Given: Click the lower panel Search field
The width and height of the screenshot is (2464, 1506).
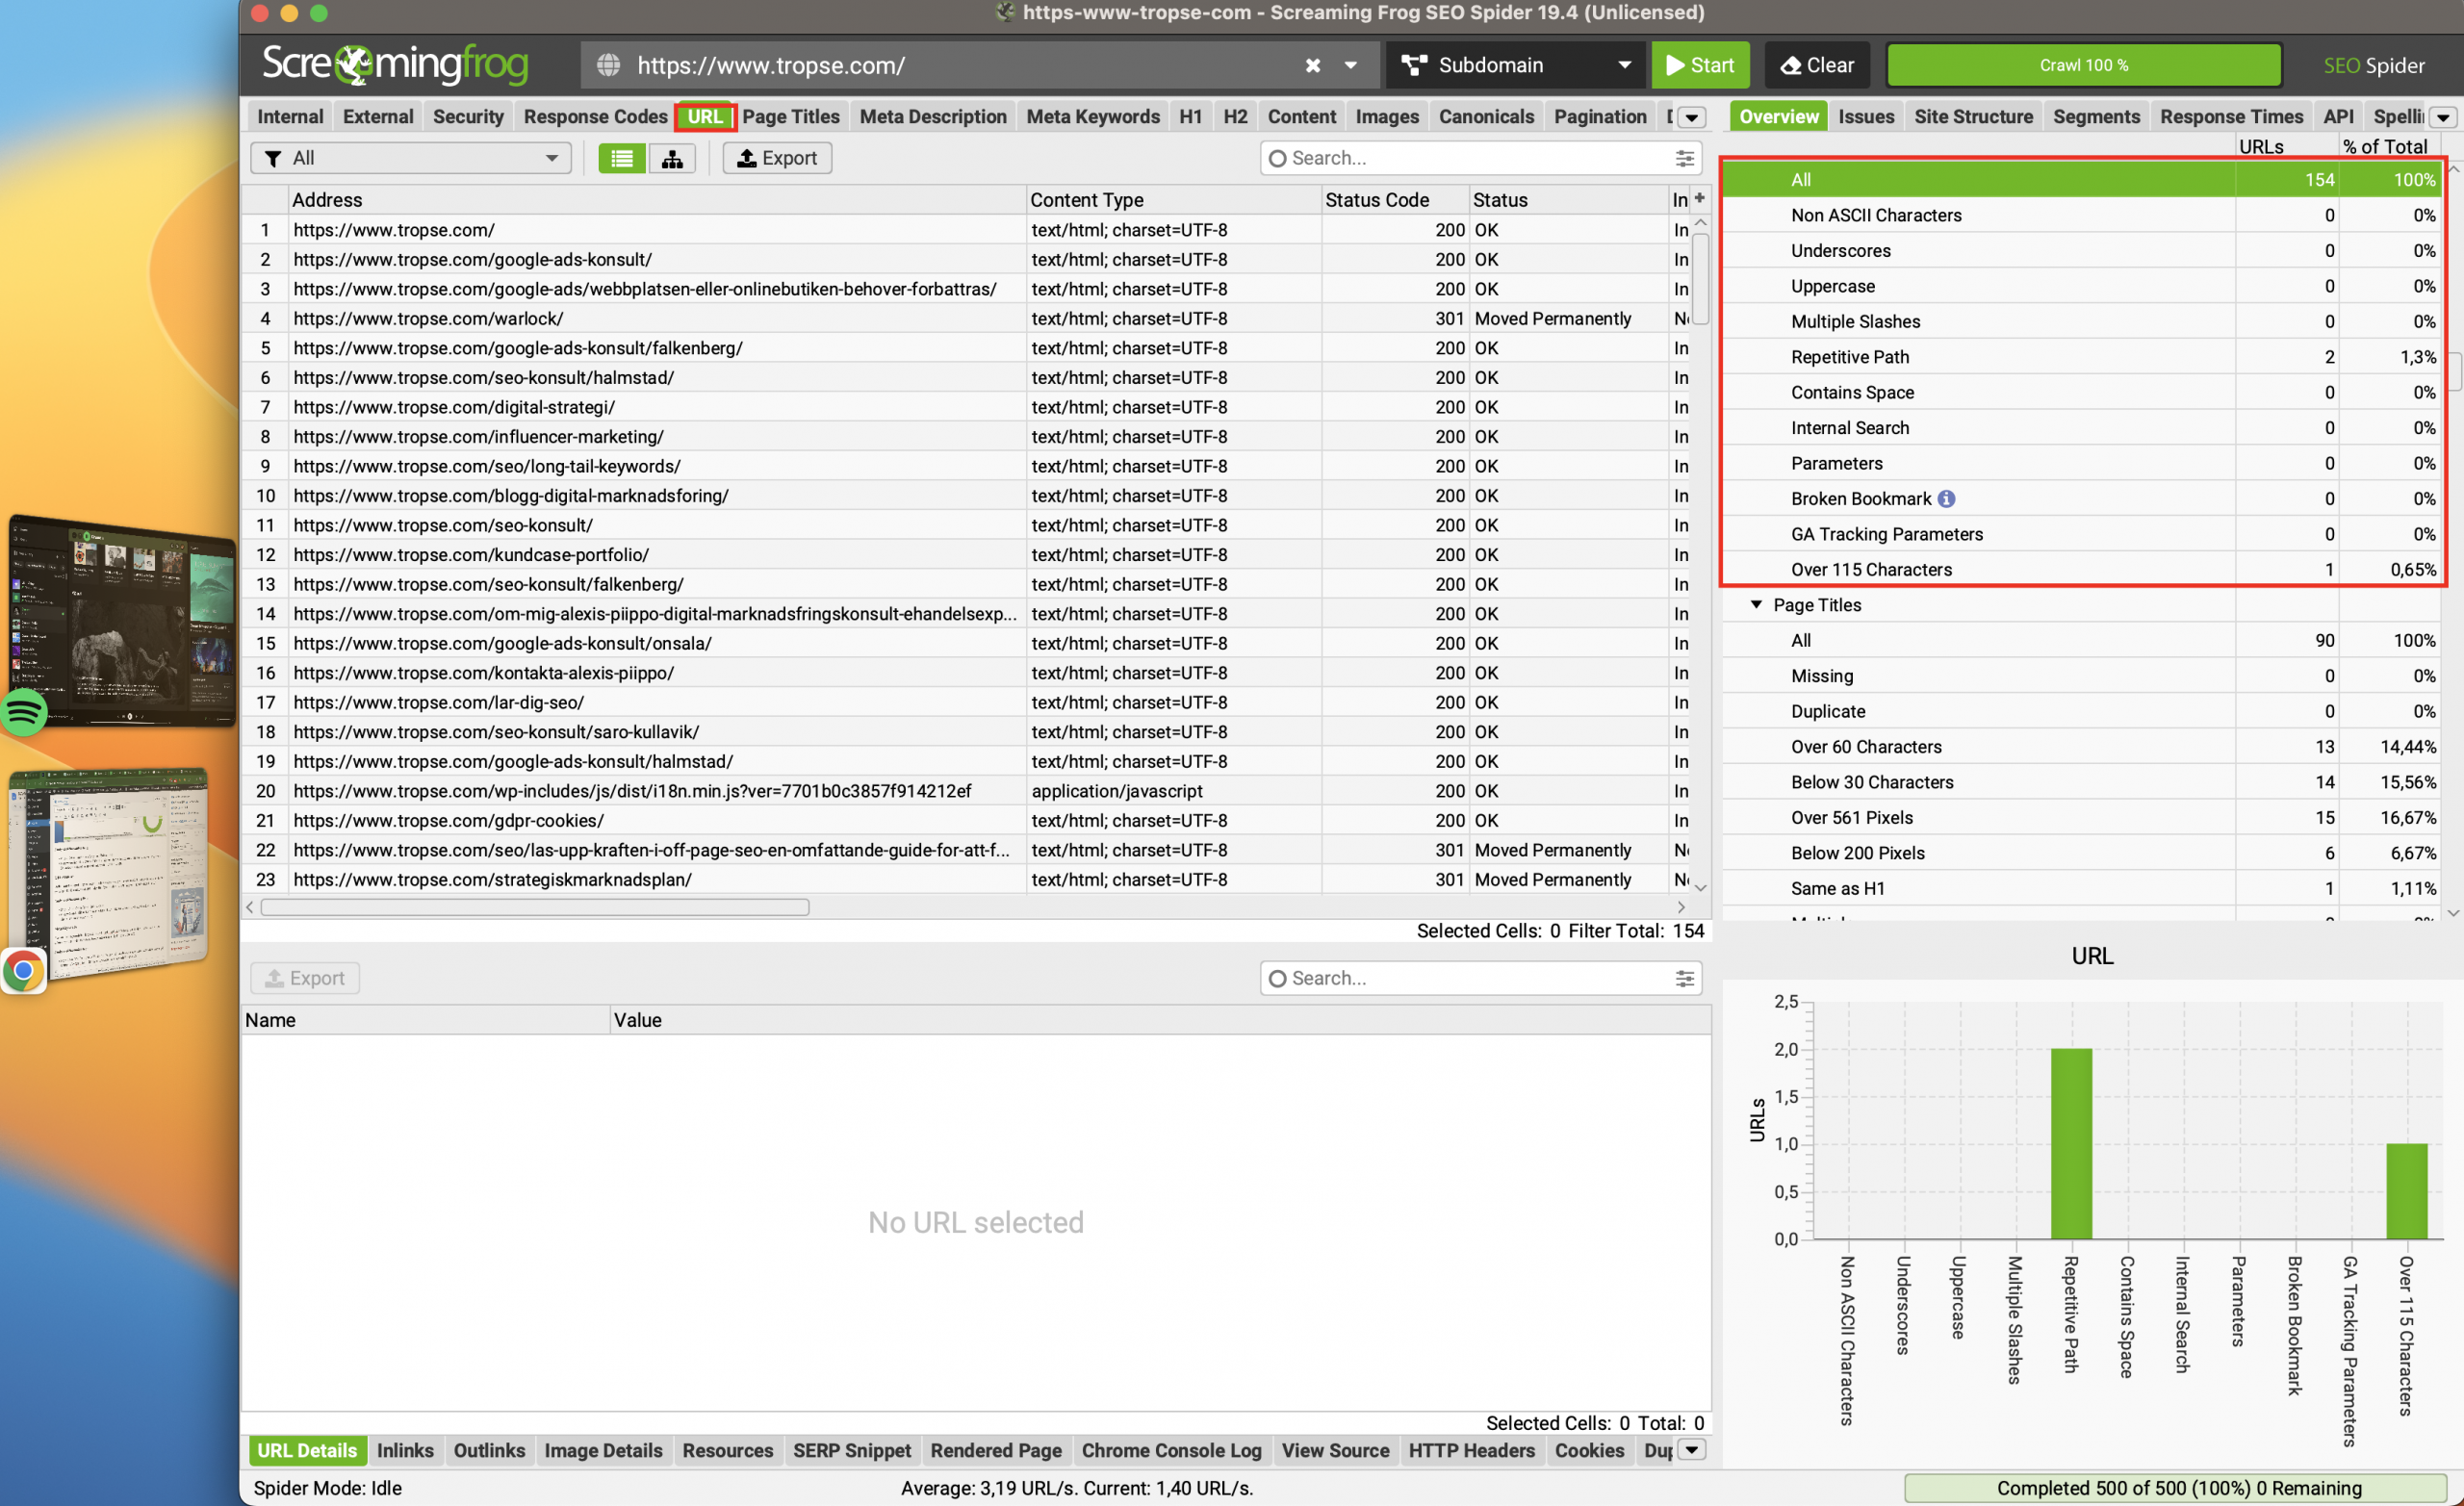Looking at the screenshot, I should [1481, 978].
